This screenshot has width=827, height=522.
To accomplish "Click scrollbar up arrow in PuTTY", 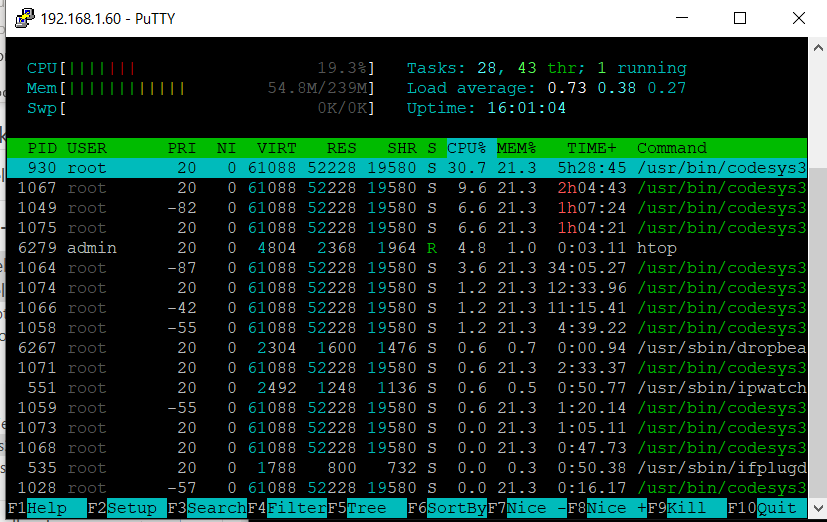I will click(818, 48).
